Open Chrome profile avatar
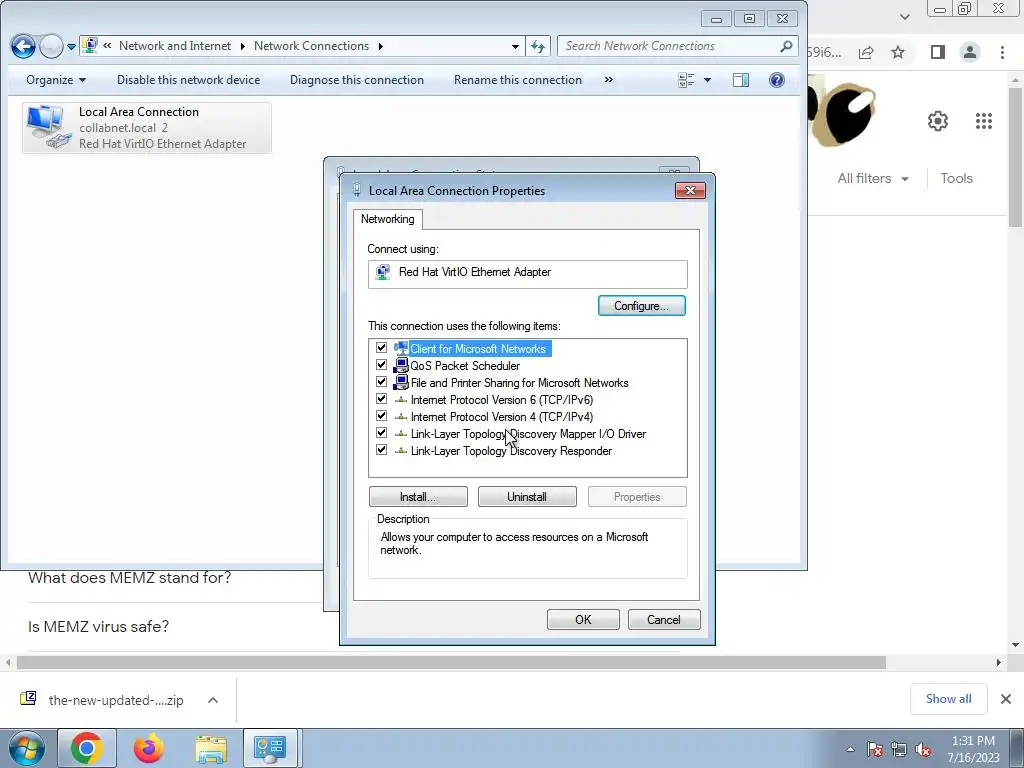The height and width of the screenshot is (768, 1024). click(970, 52)
